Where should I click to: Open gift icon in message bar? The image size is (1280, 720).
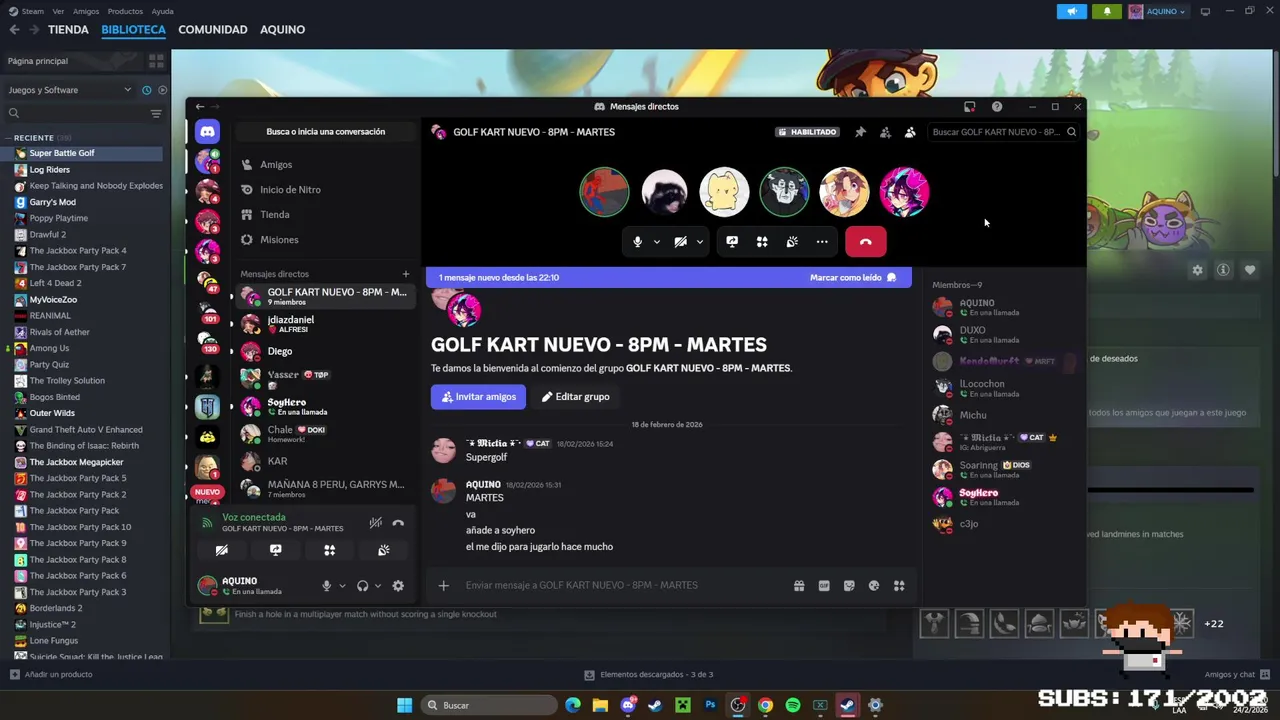pyautogui.click(x=799, y=586)
